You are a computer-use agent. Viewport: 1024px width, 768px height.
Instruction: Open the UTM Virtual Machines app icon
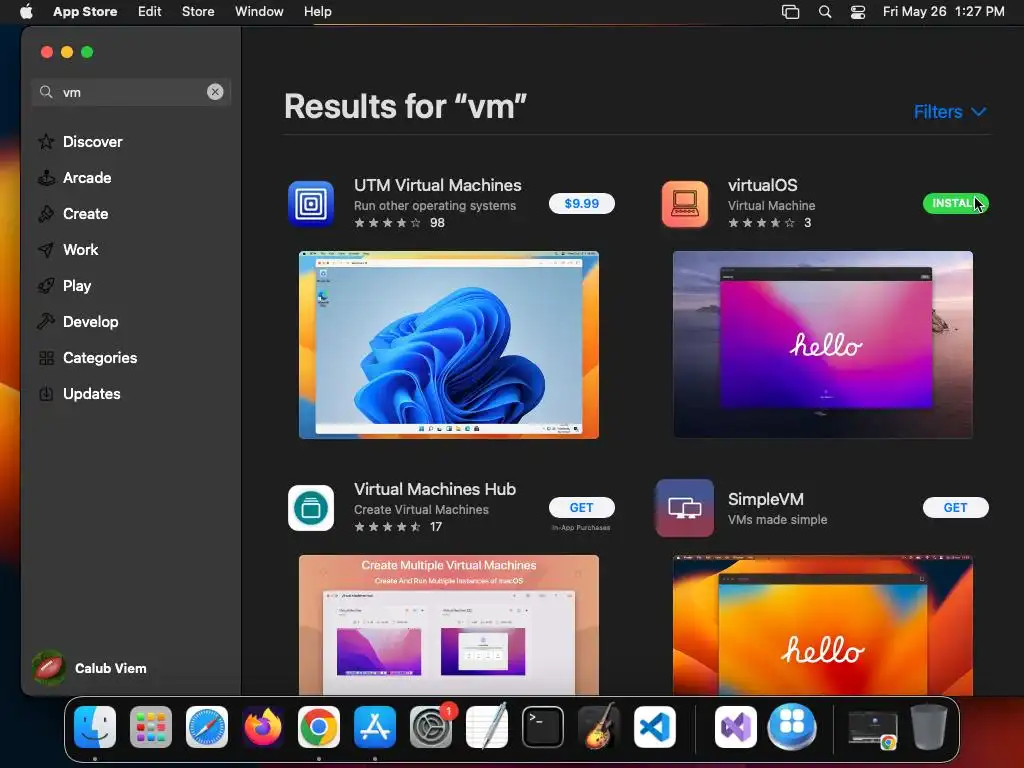tap(311, 204)
